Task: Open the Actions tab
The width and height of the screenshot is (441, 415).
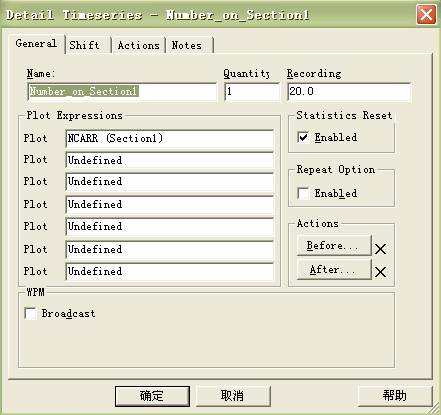Action: [138, 45]
